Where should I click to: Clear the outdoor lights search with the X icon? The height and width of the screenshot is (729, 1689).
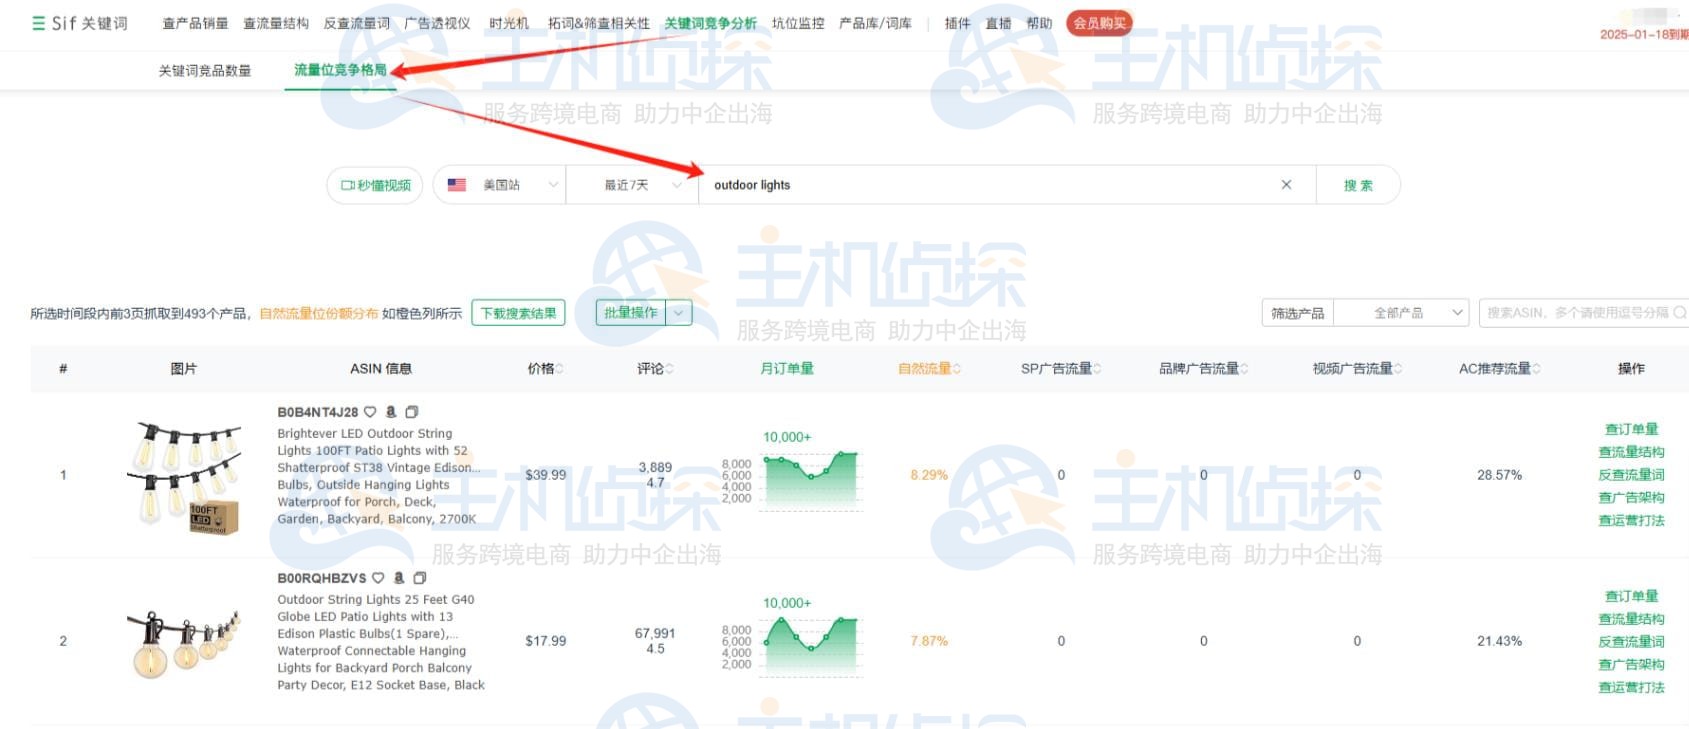click(1286, 185)
